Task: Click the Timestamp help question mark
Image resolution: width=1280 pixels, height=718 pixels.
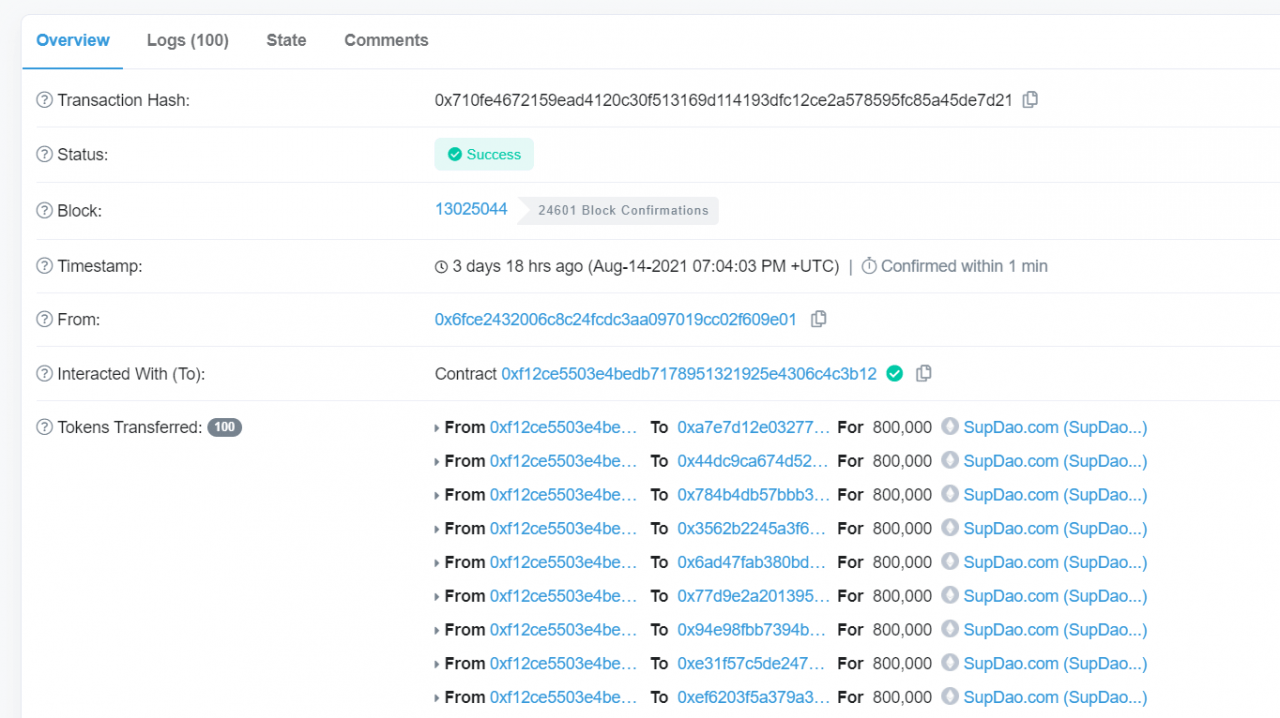Action: pyautogui.click(x=44, y=265)
